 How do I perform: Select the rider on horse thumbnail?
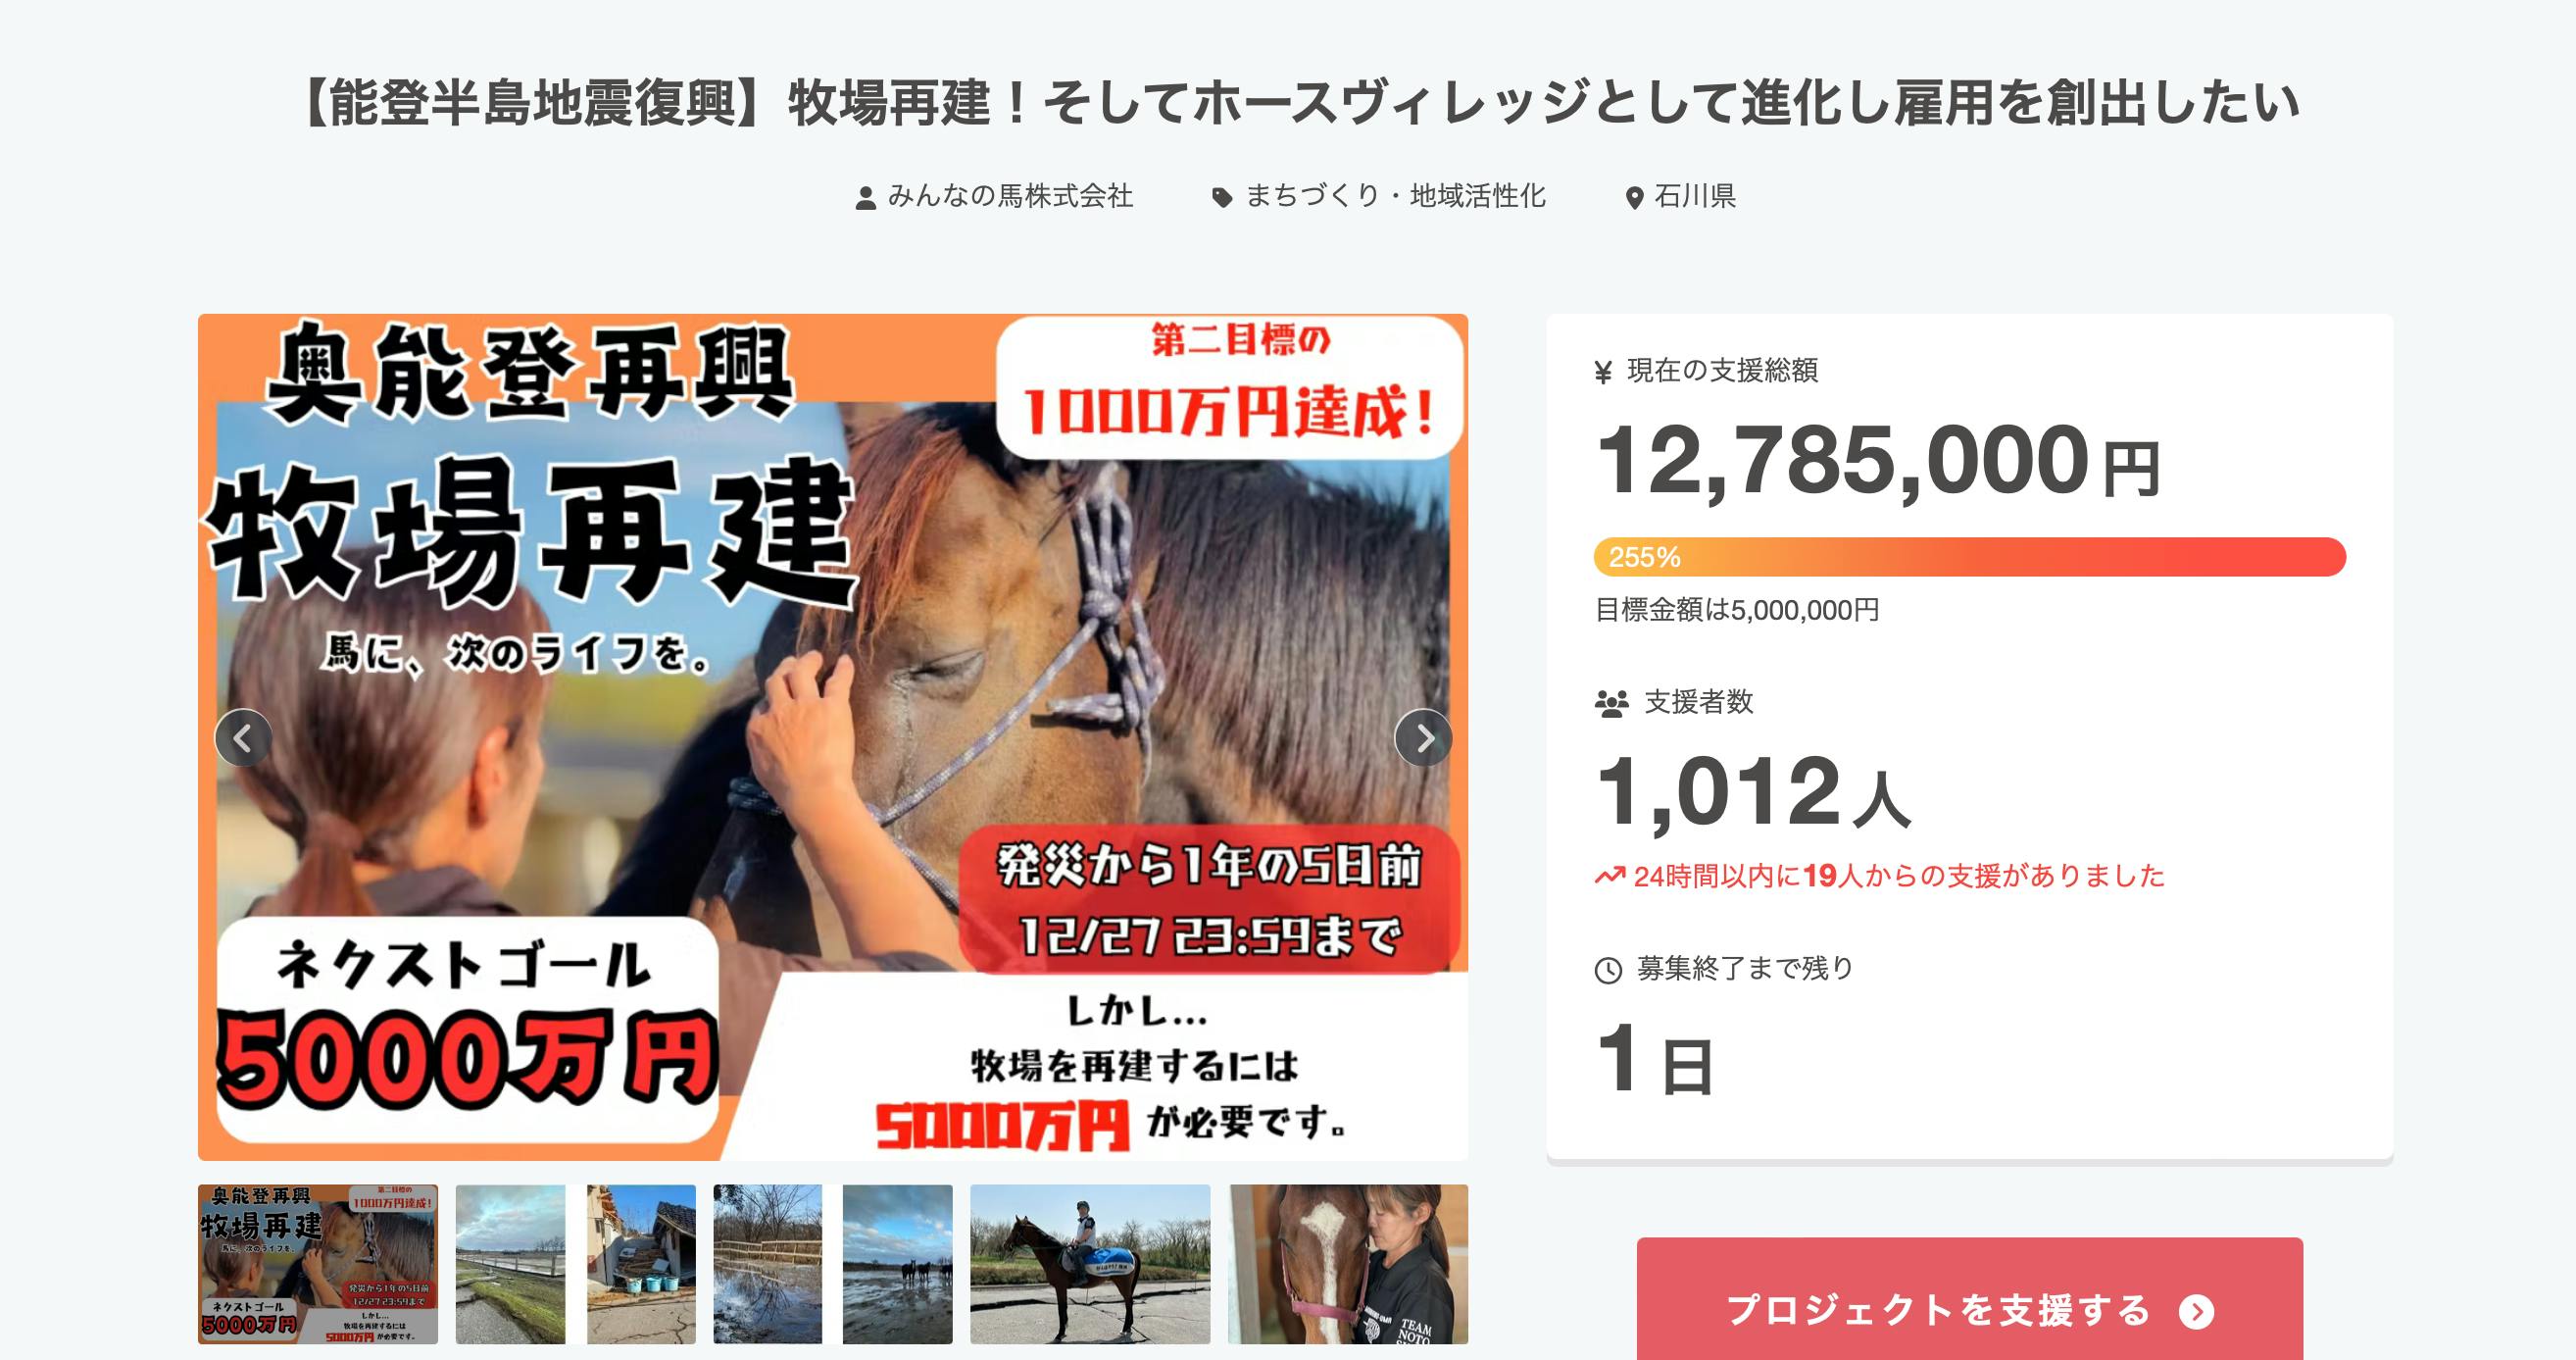pyautogui.click(x=1090, y=1264)
